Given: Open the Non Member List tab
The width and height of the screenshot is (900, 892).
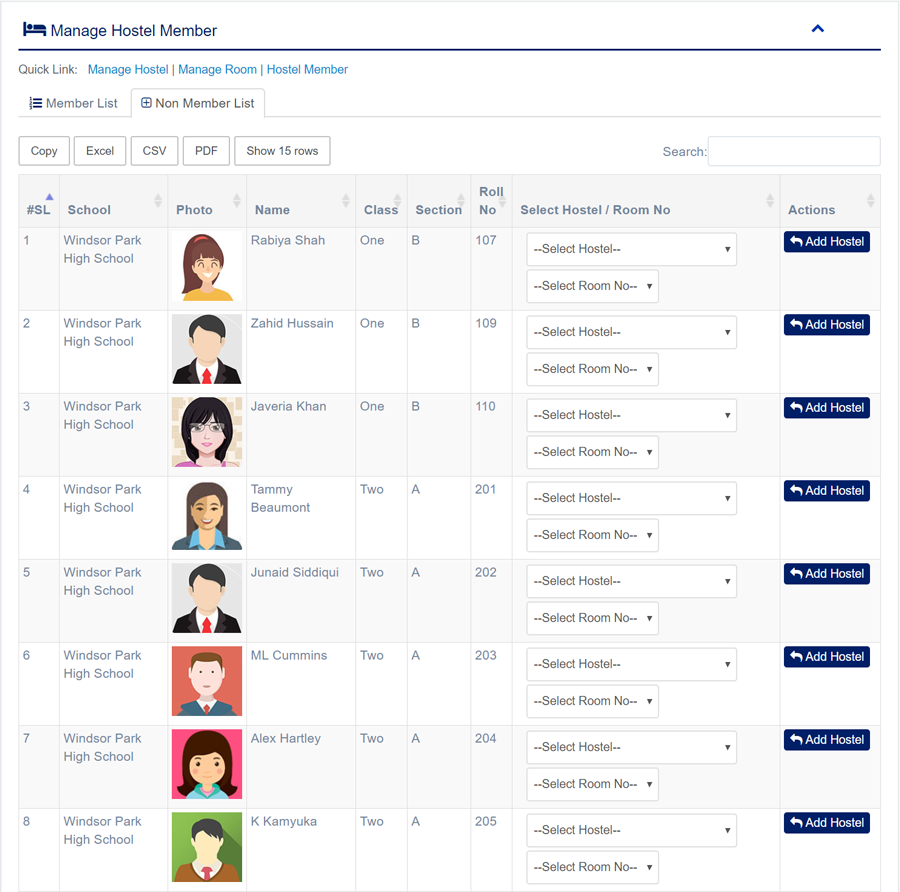Looking at the screenshot, I should coord(197,103).
